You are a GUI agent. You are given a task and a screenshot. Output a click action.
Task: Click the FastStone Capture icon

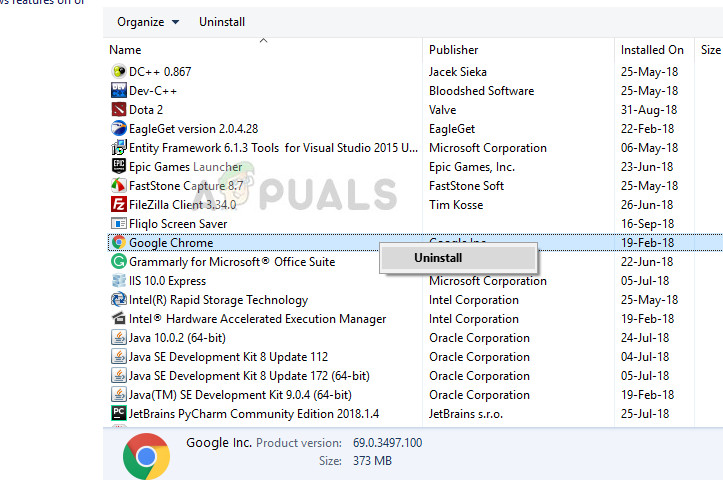[119, 185]
